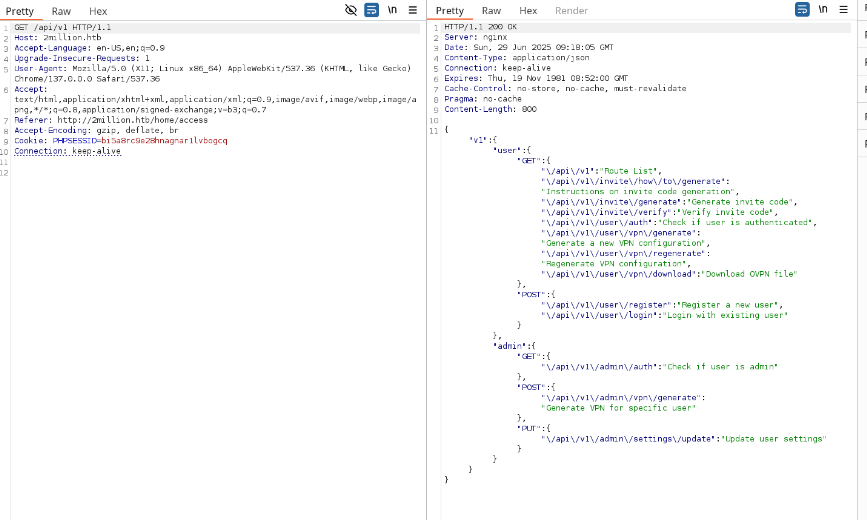Click the "admin" JSON key
Viewport: 867px width, 520px height.
pyautogui.click(x=509, y=346)
